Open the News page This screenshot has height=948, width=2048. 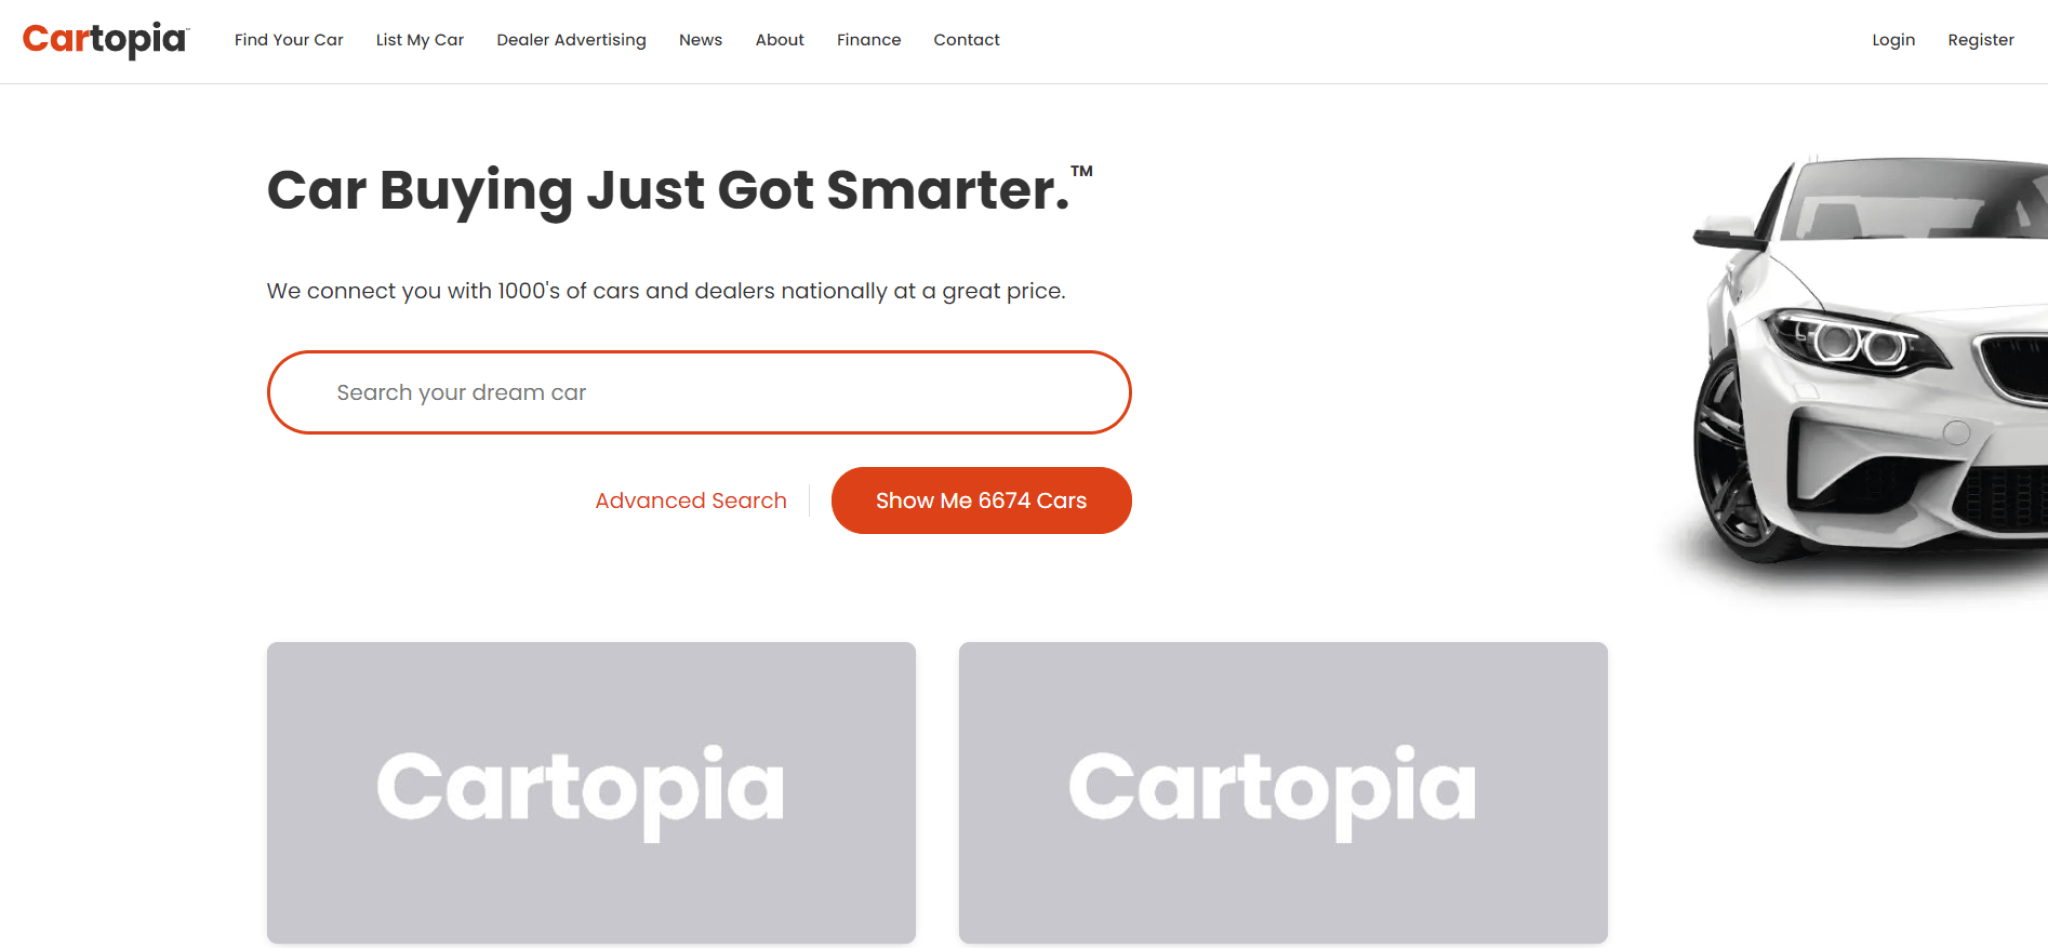[700, 40]
